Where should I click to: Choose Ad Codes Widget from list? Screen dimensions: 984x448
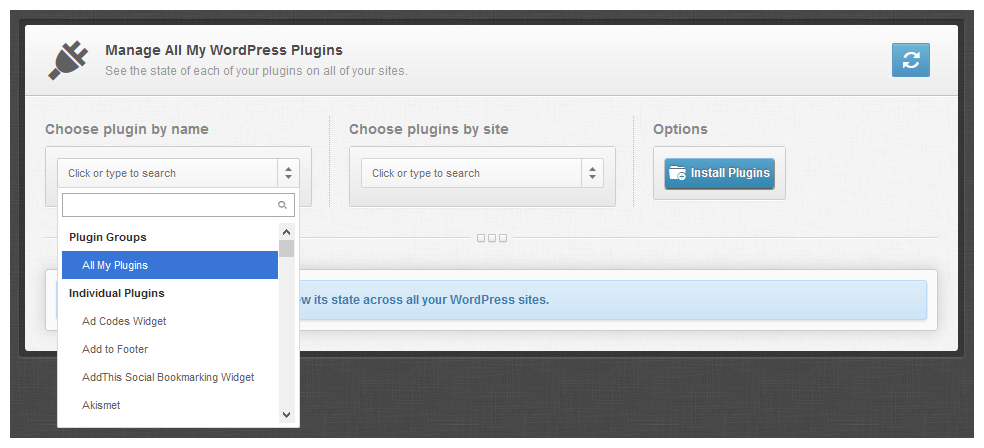click(124, 321)
